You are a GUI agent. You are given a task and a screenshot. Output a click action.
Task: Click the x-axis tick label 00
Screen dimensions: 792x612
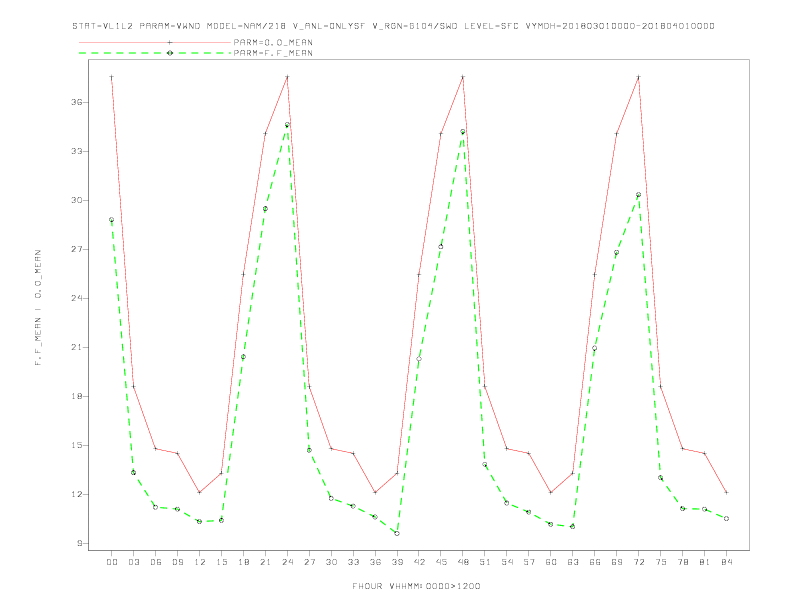[x=112, y=562]
